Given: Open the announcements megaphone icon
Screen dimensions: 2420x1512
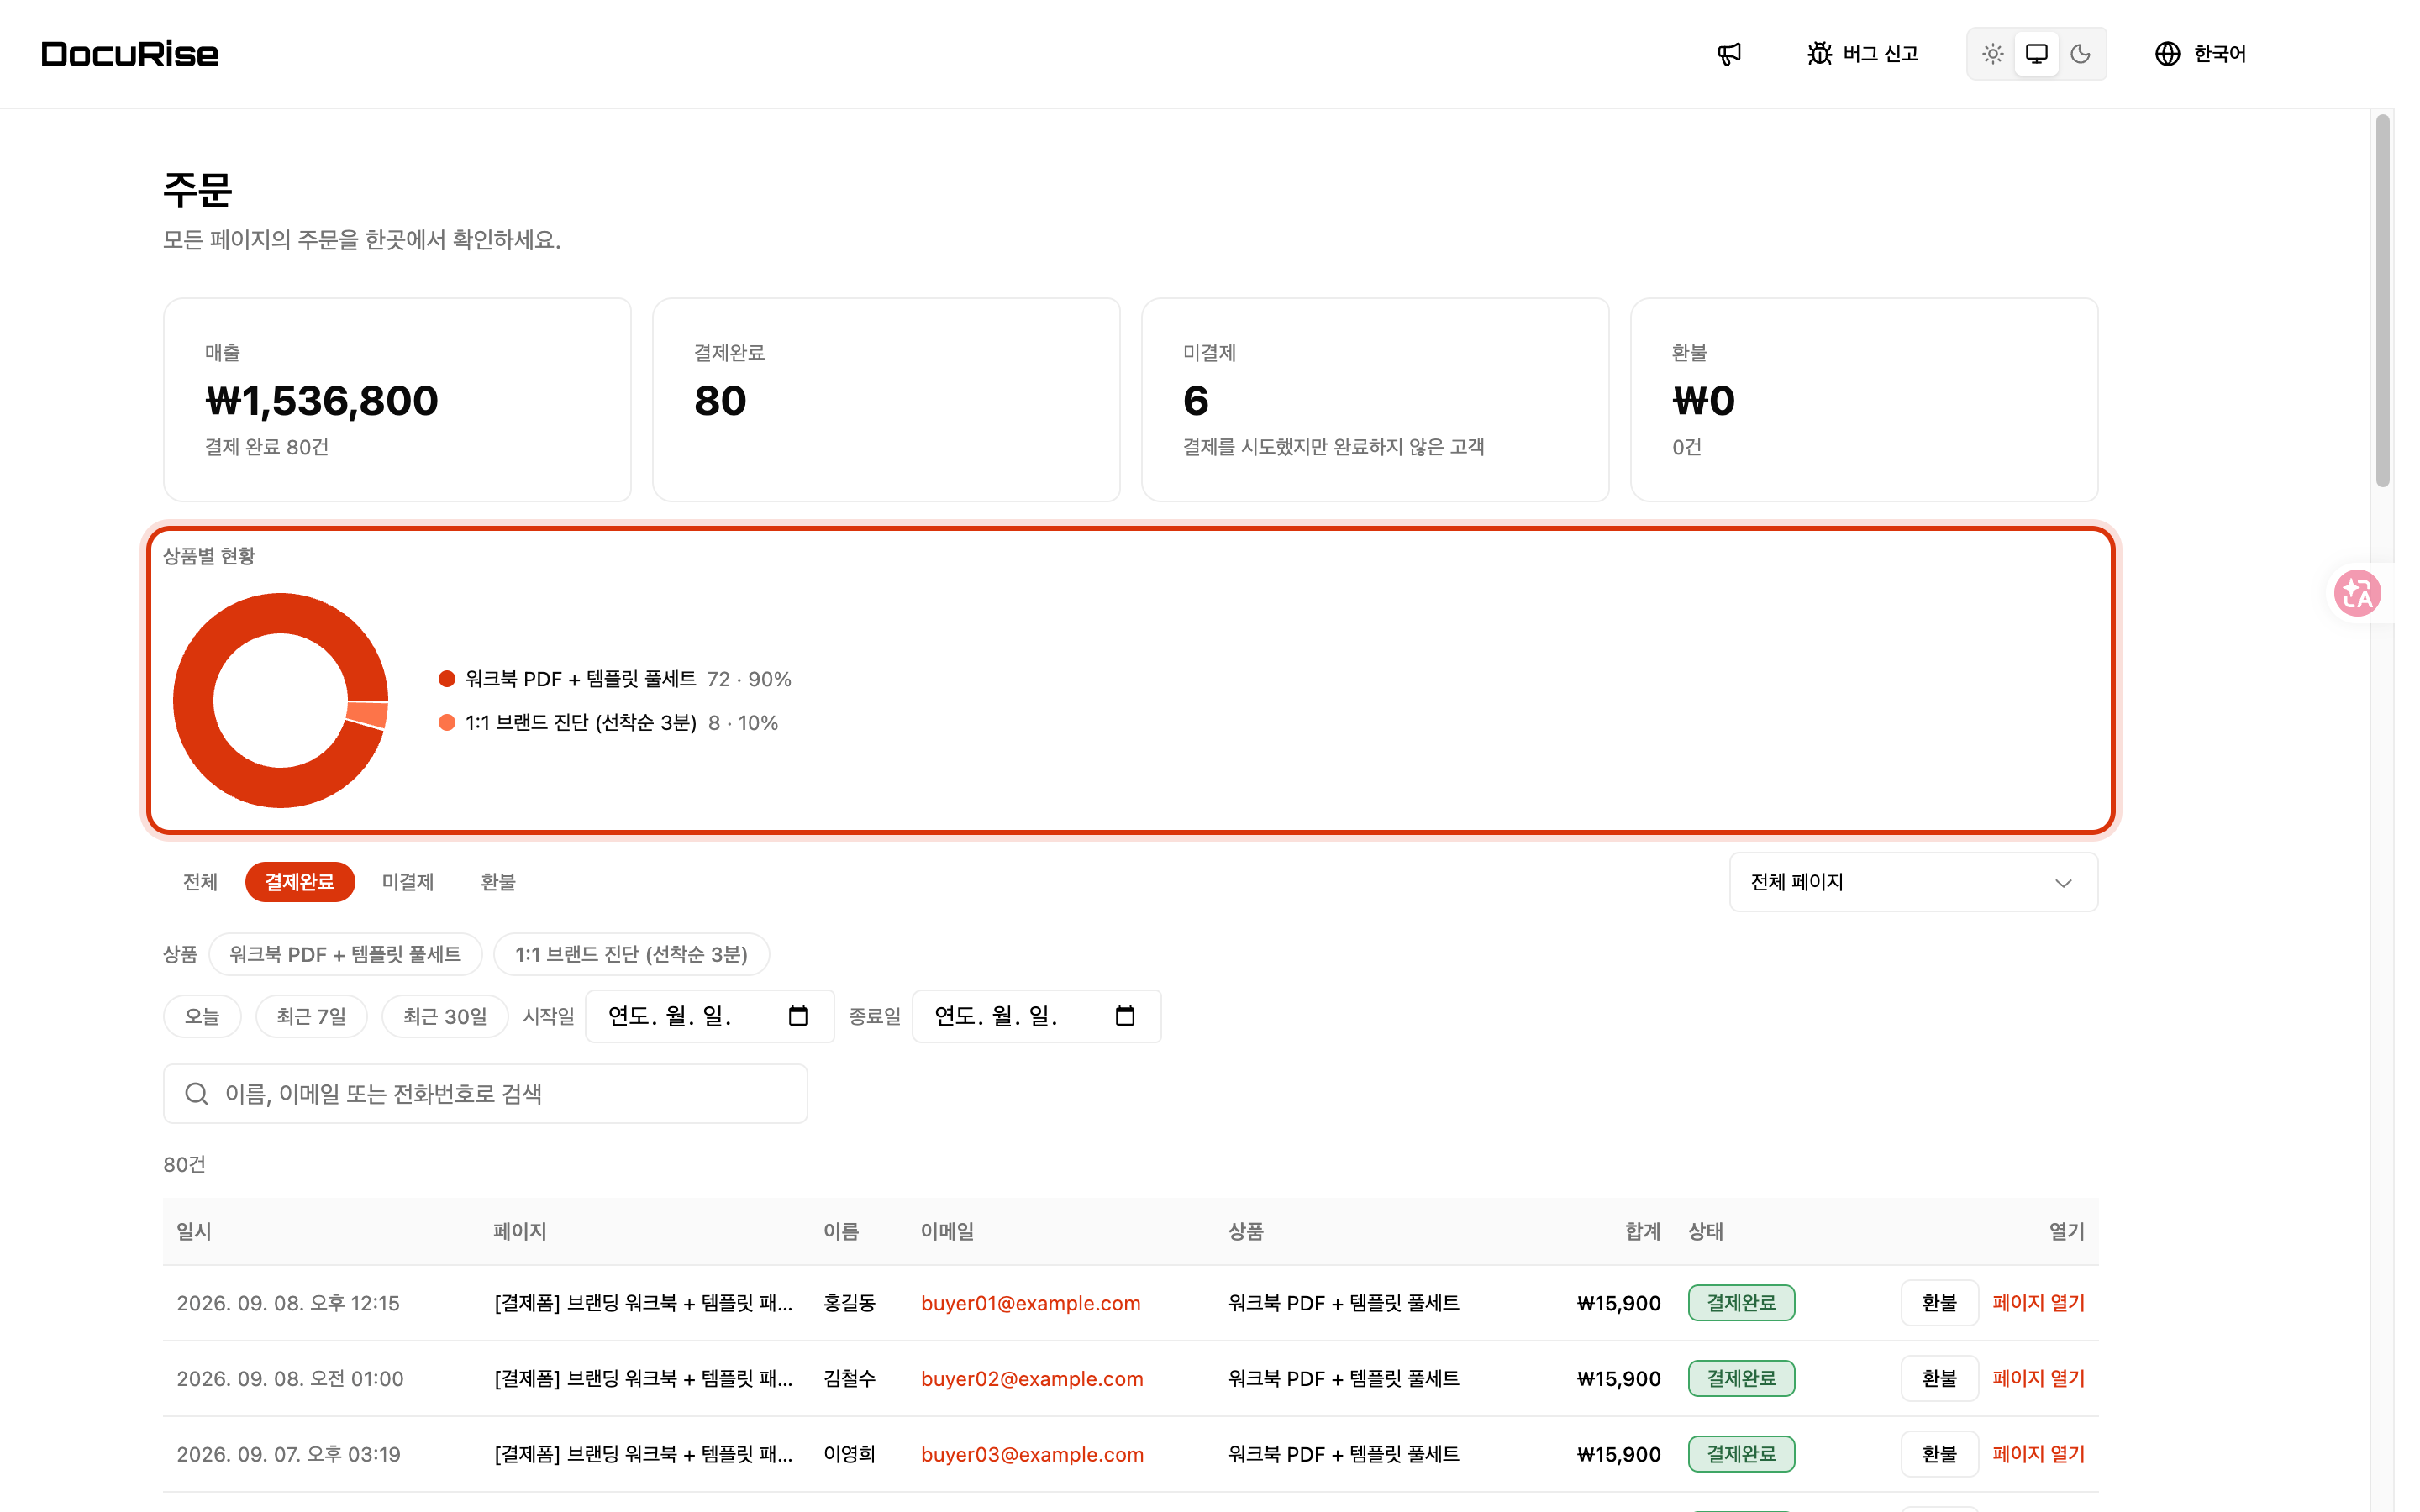Looking at the screenshot, I should (1729, 54).
